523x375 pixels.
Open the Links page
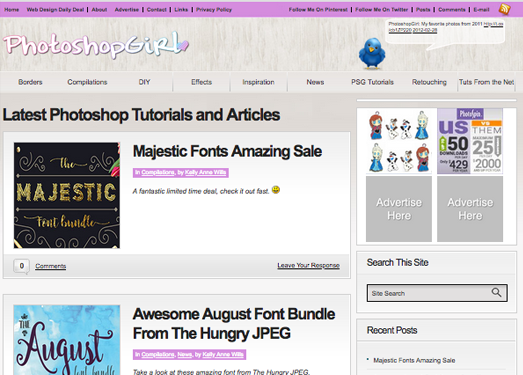point(181,10)
